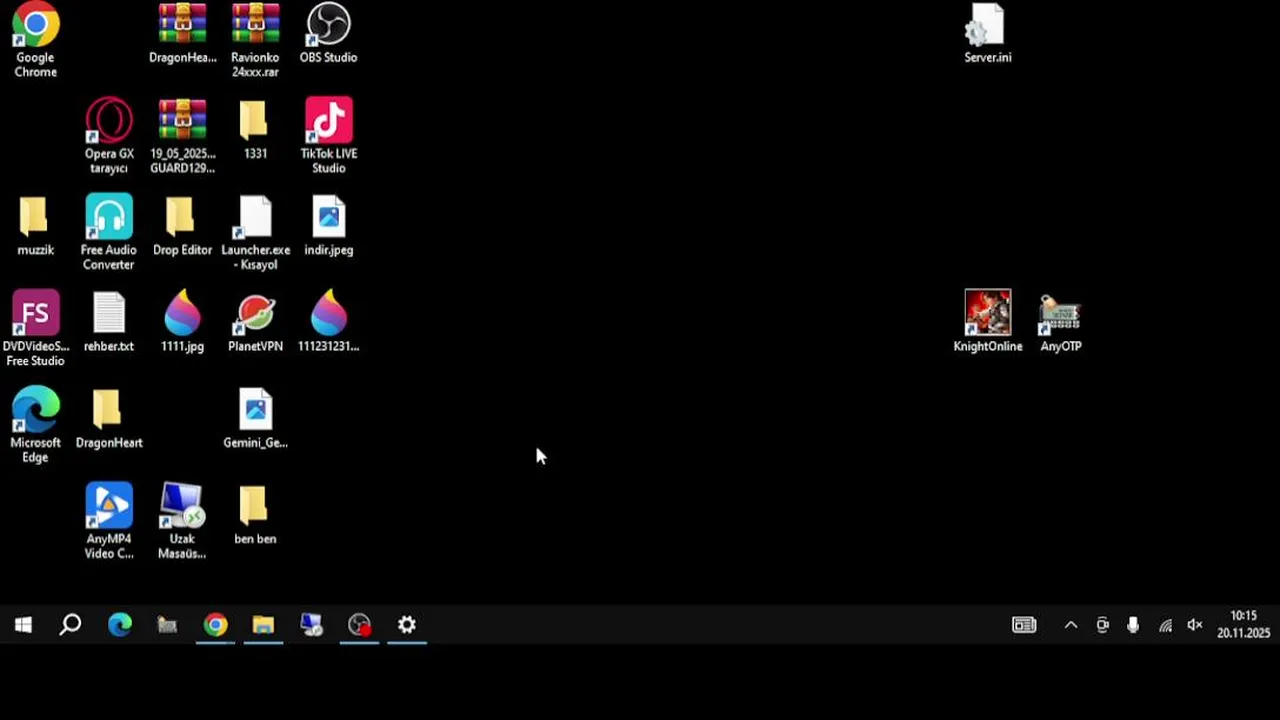This screenshot has height=720, width=1280.
Task: Open Opera GX tarayıcı shortcut
Action: (109, 136)
